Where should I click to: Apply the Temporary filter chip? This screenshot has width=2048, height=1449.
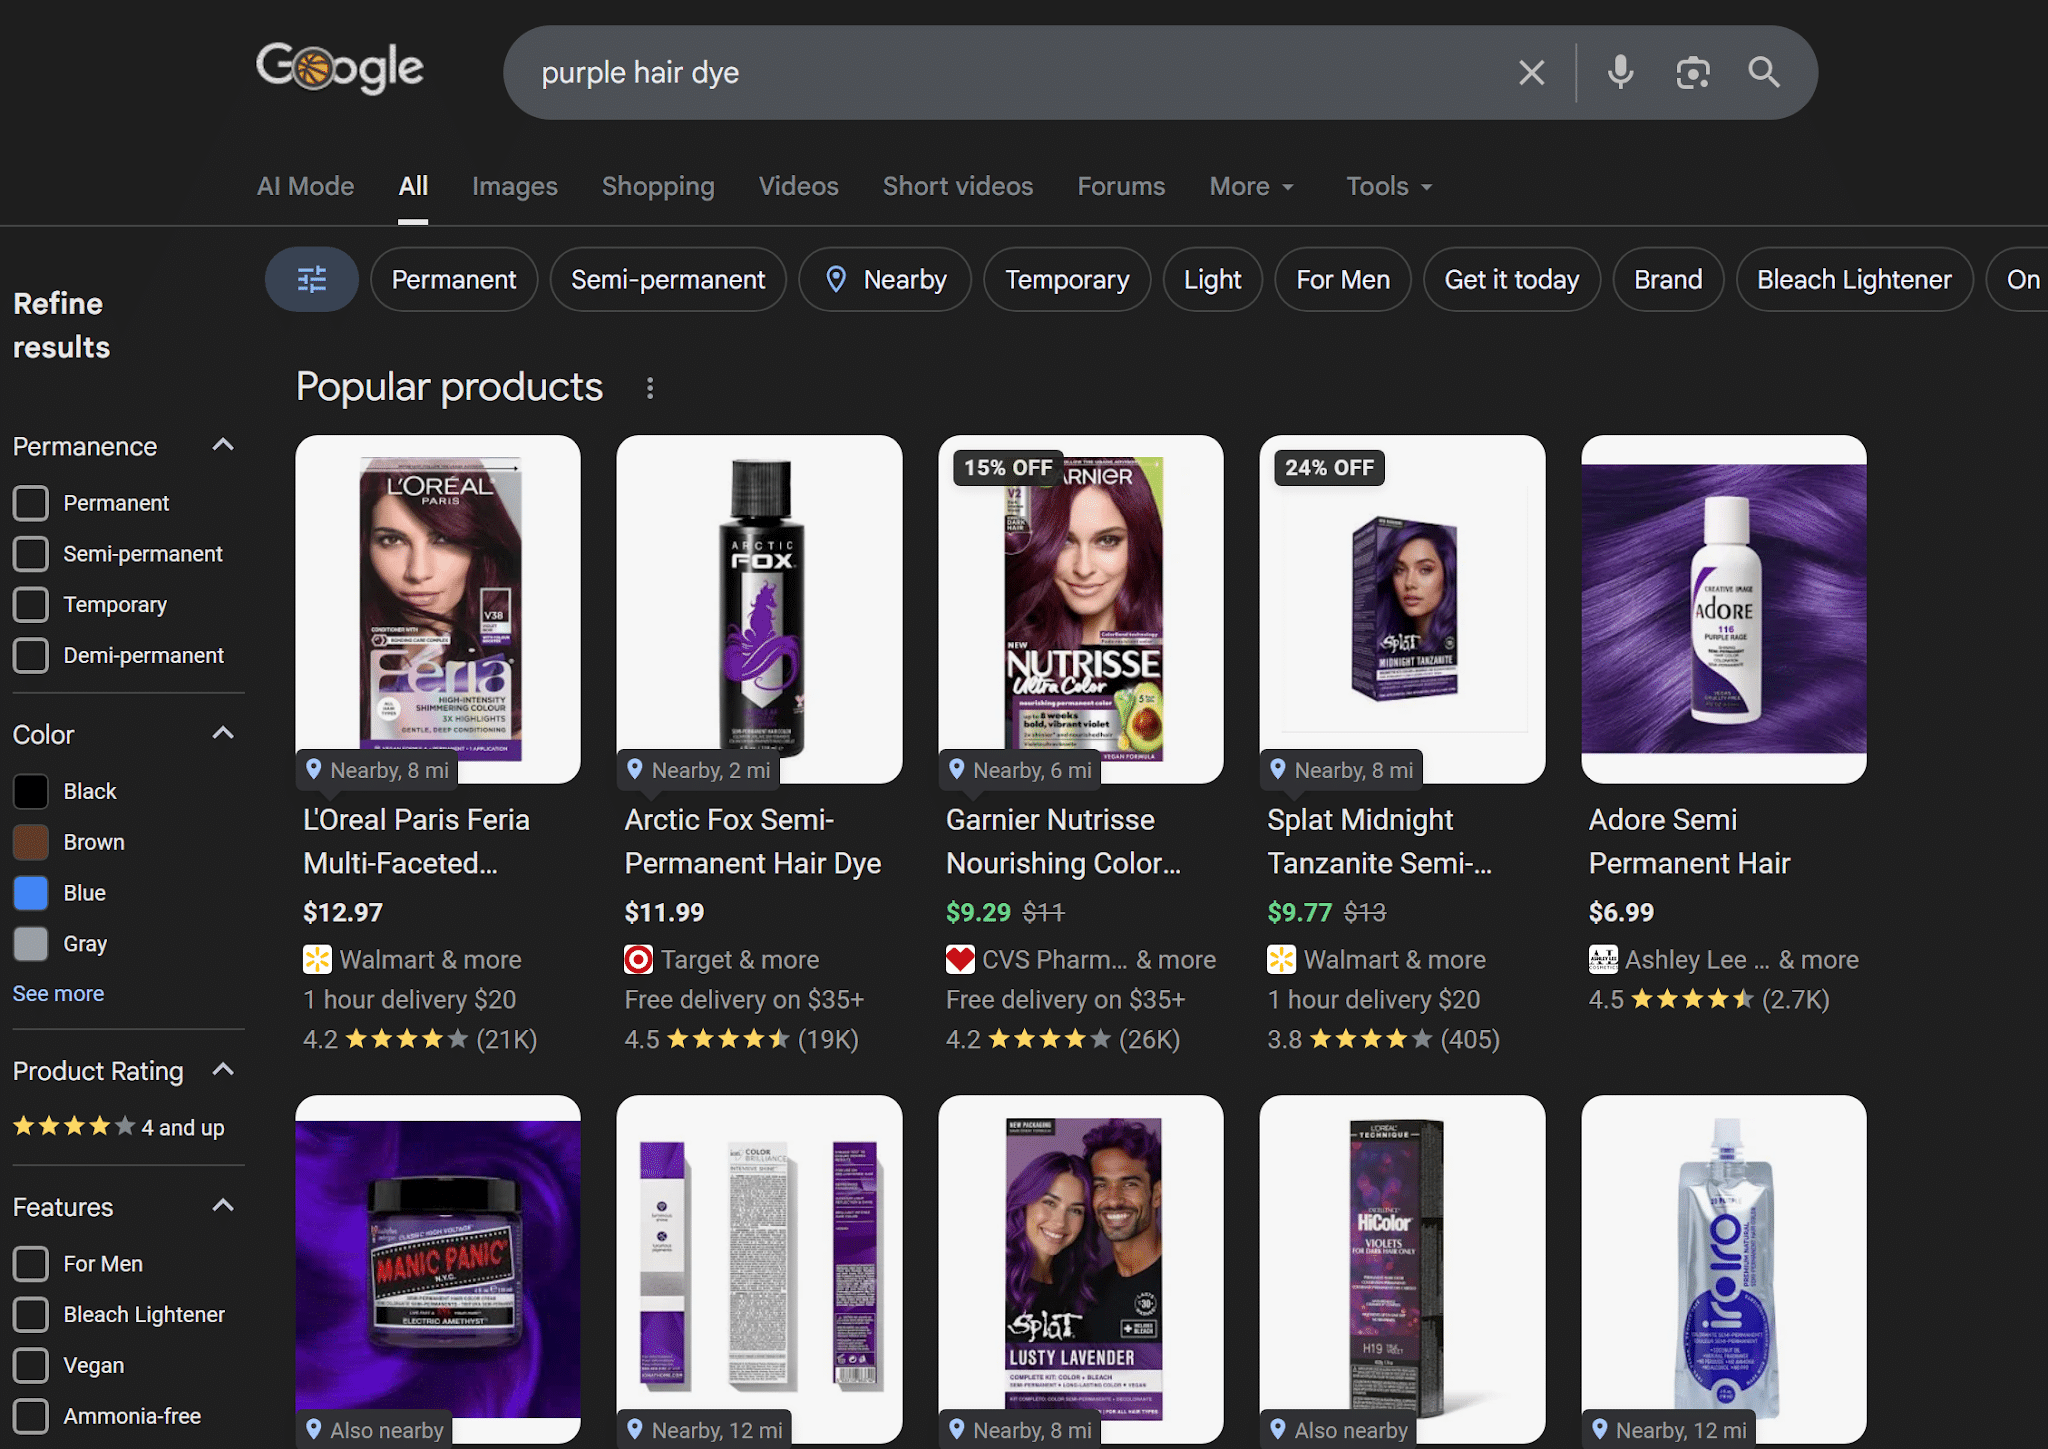pyautogui.click(x=1067, y=279)
